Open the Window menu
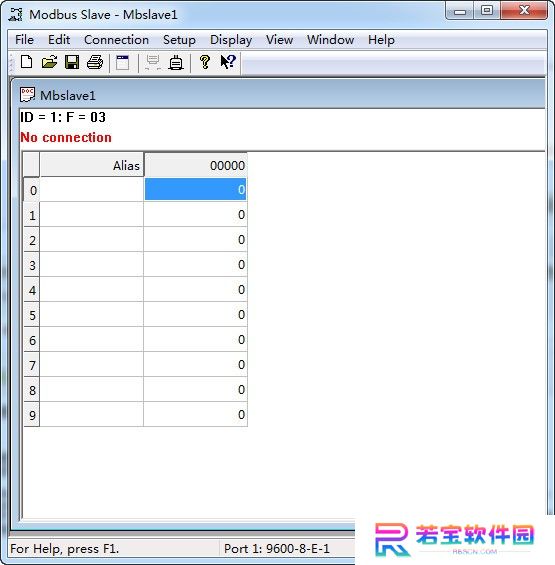Image resolution: width=555 pixels, height=565 pixels. pyautogui.click(x=330, y=40)
